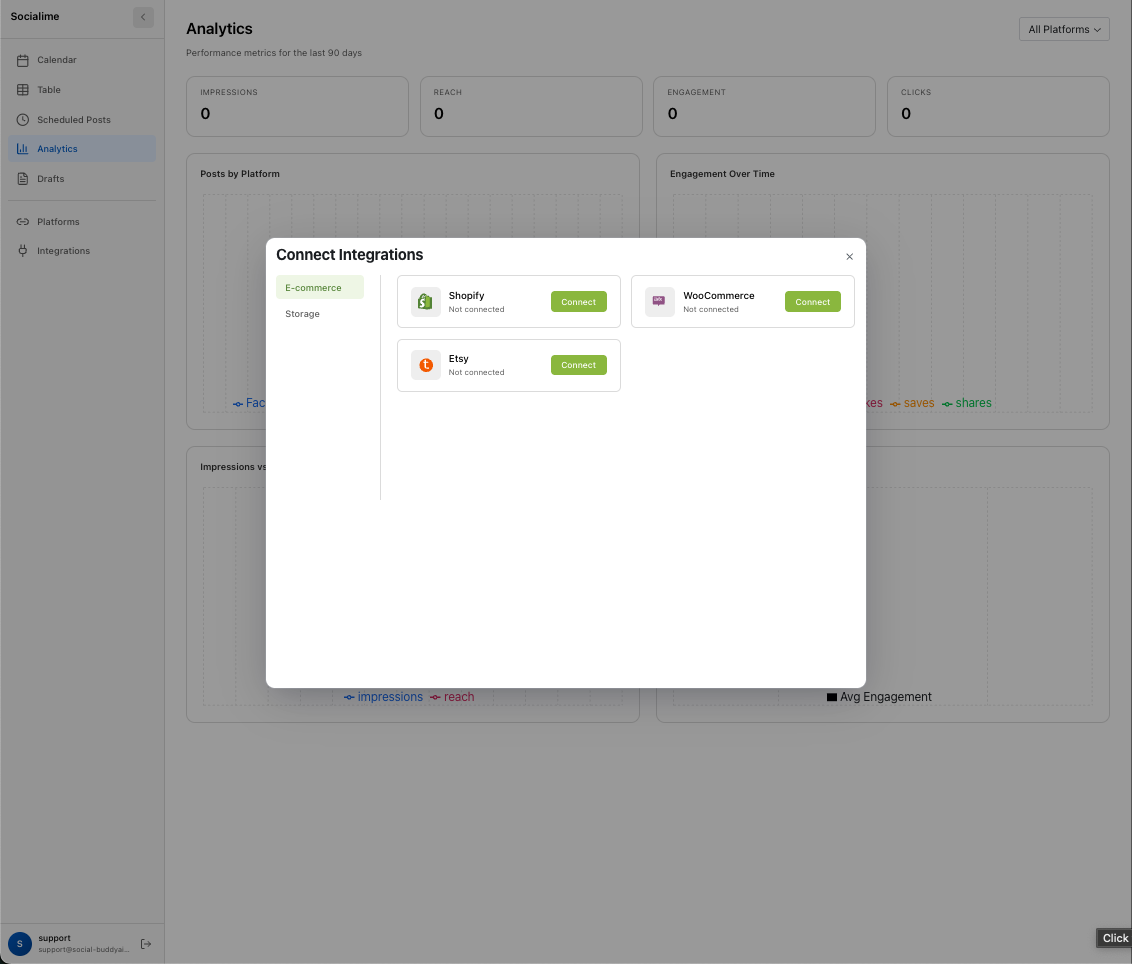Open the Calendar view in sidebar

point(21,60)
